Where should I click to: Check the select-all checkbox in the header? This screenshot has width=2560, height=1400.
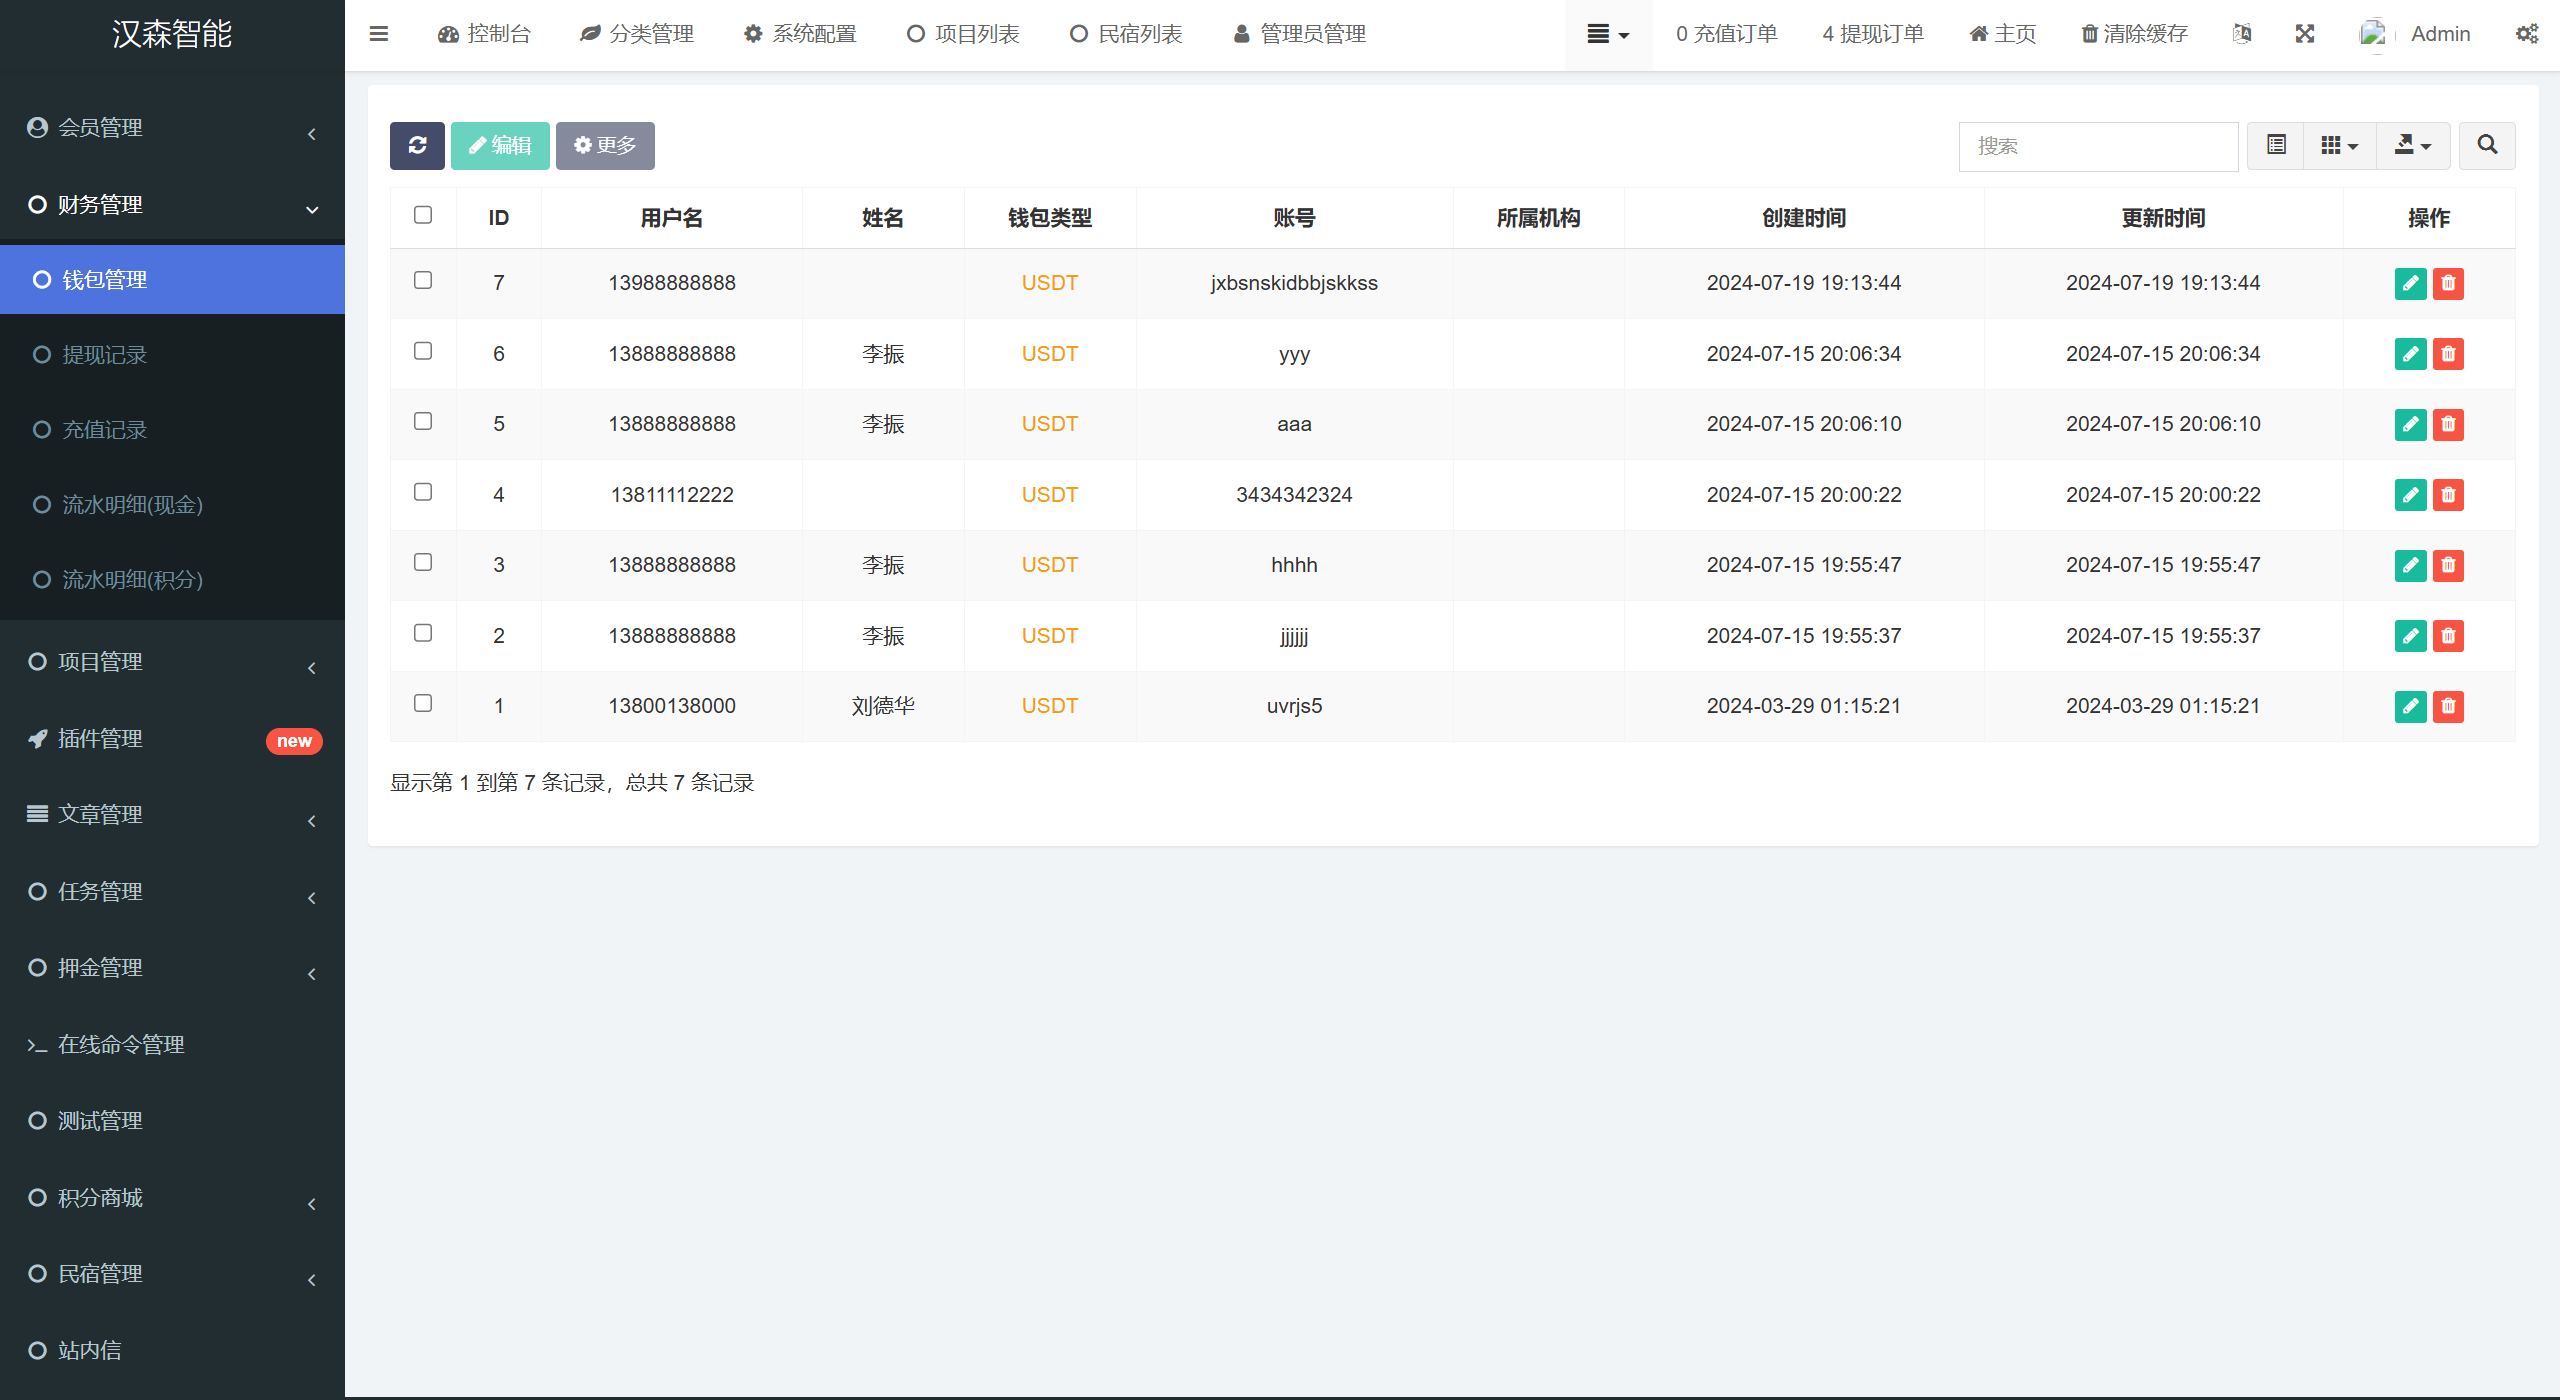coord(423,215)
